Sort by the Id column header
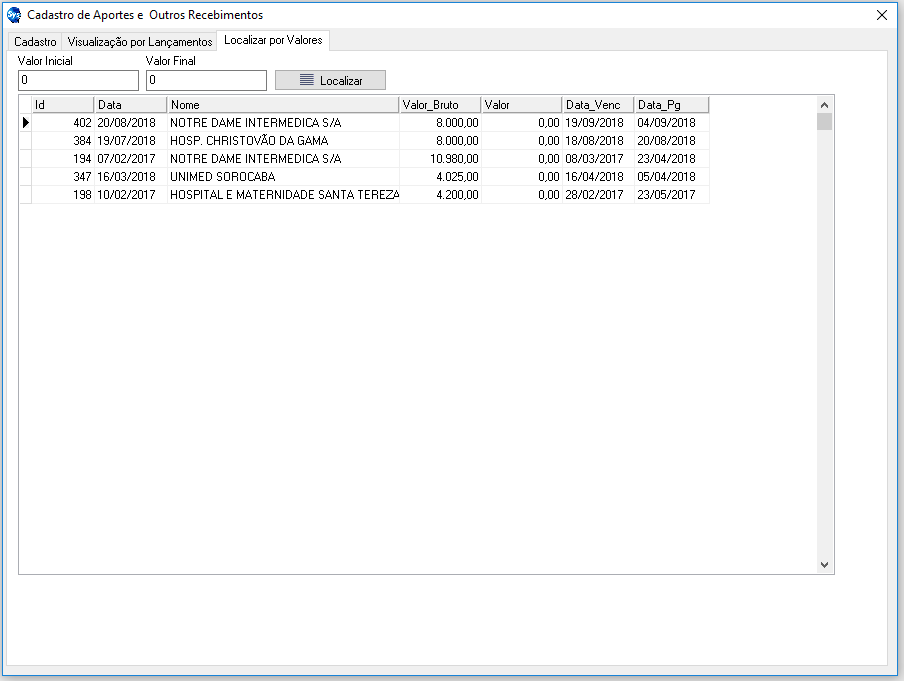This screenshot has height=681, width=904. click(x=62, y=105)
